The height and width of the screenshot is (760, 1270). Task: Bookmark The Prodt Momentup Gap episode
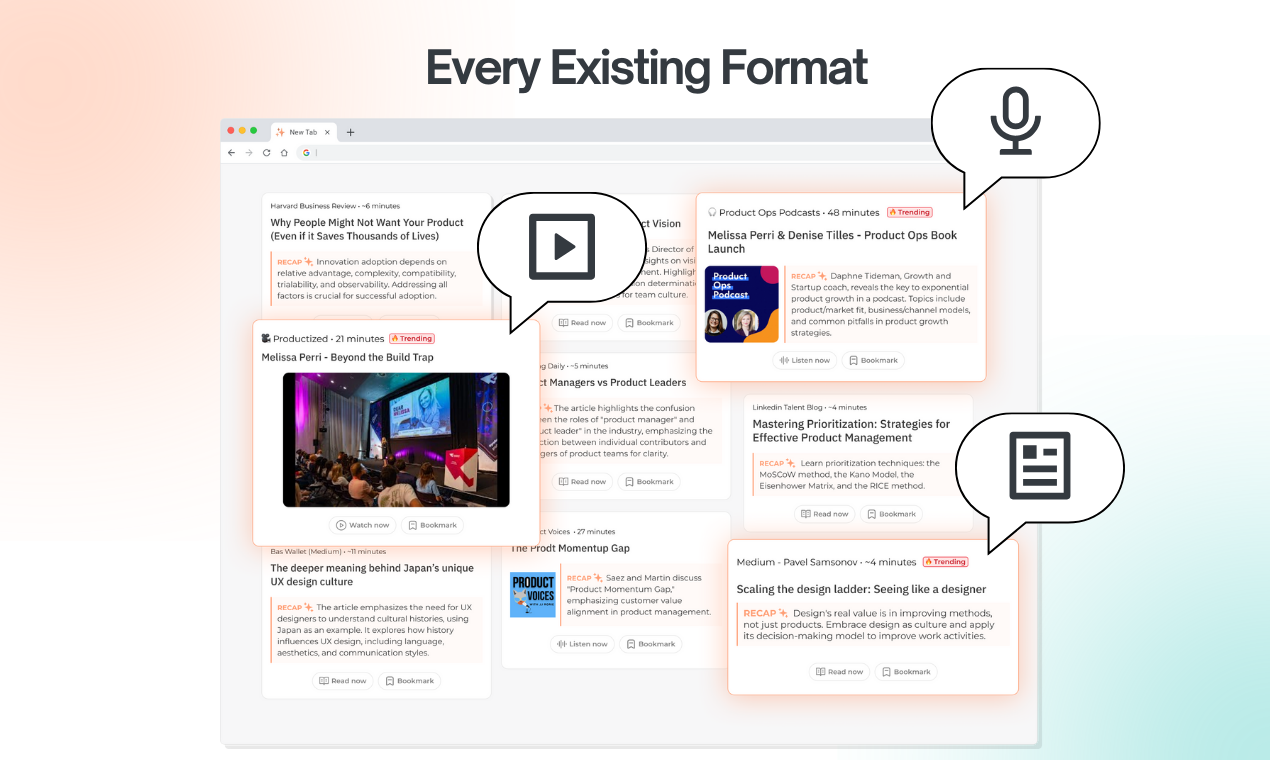651,644
